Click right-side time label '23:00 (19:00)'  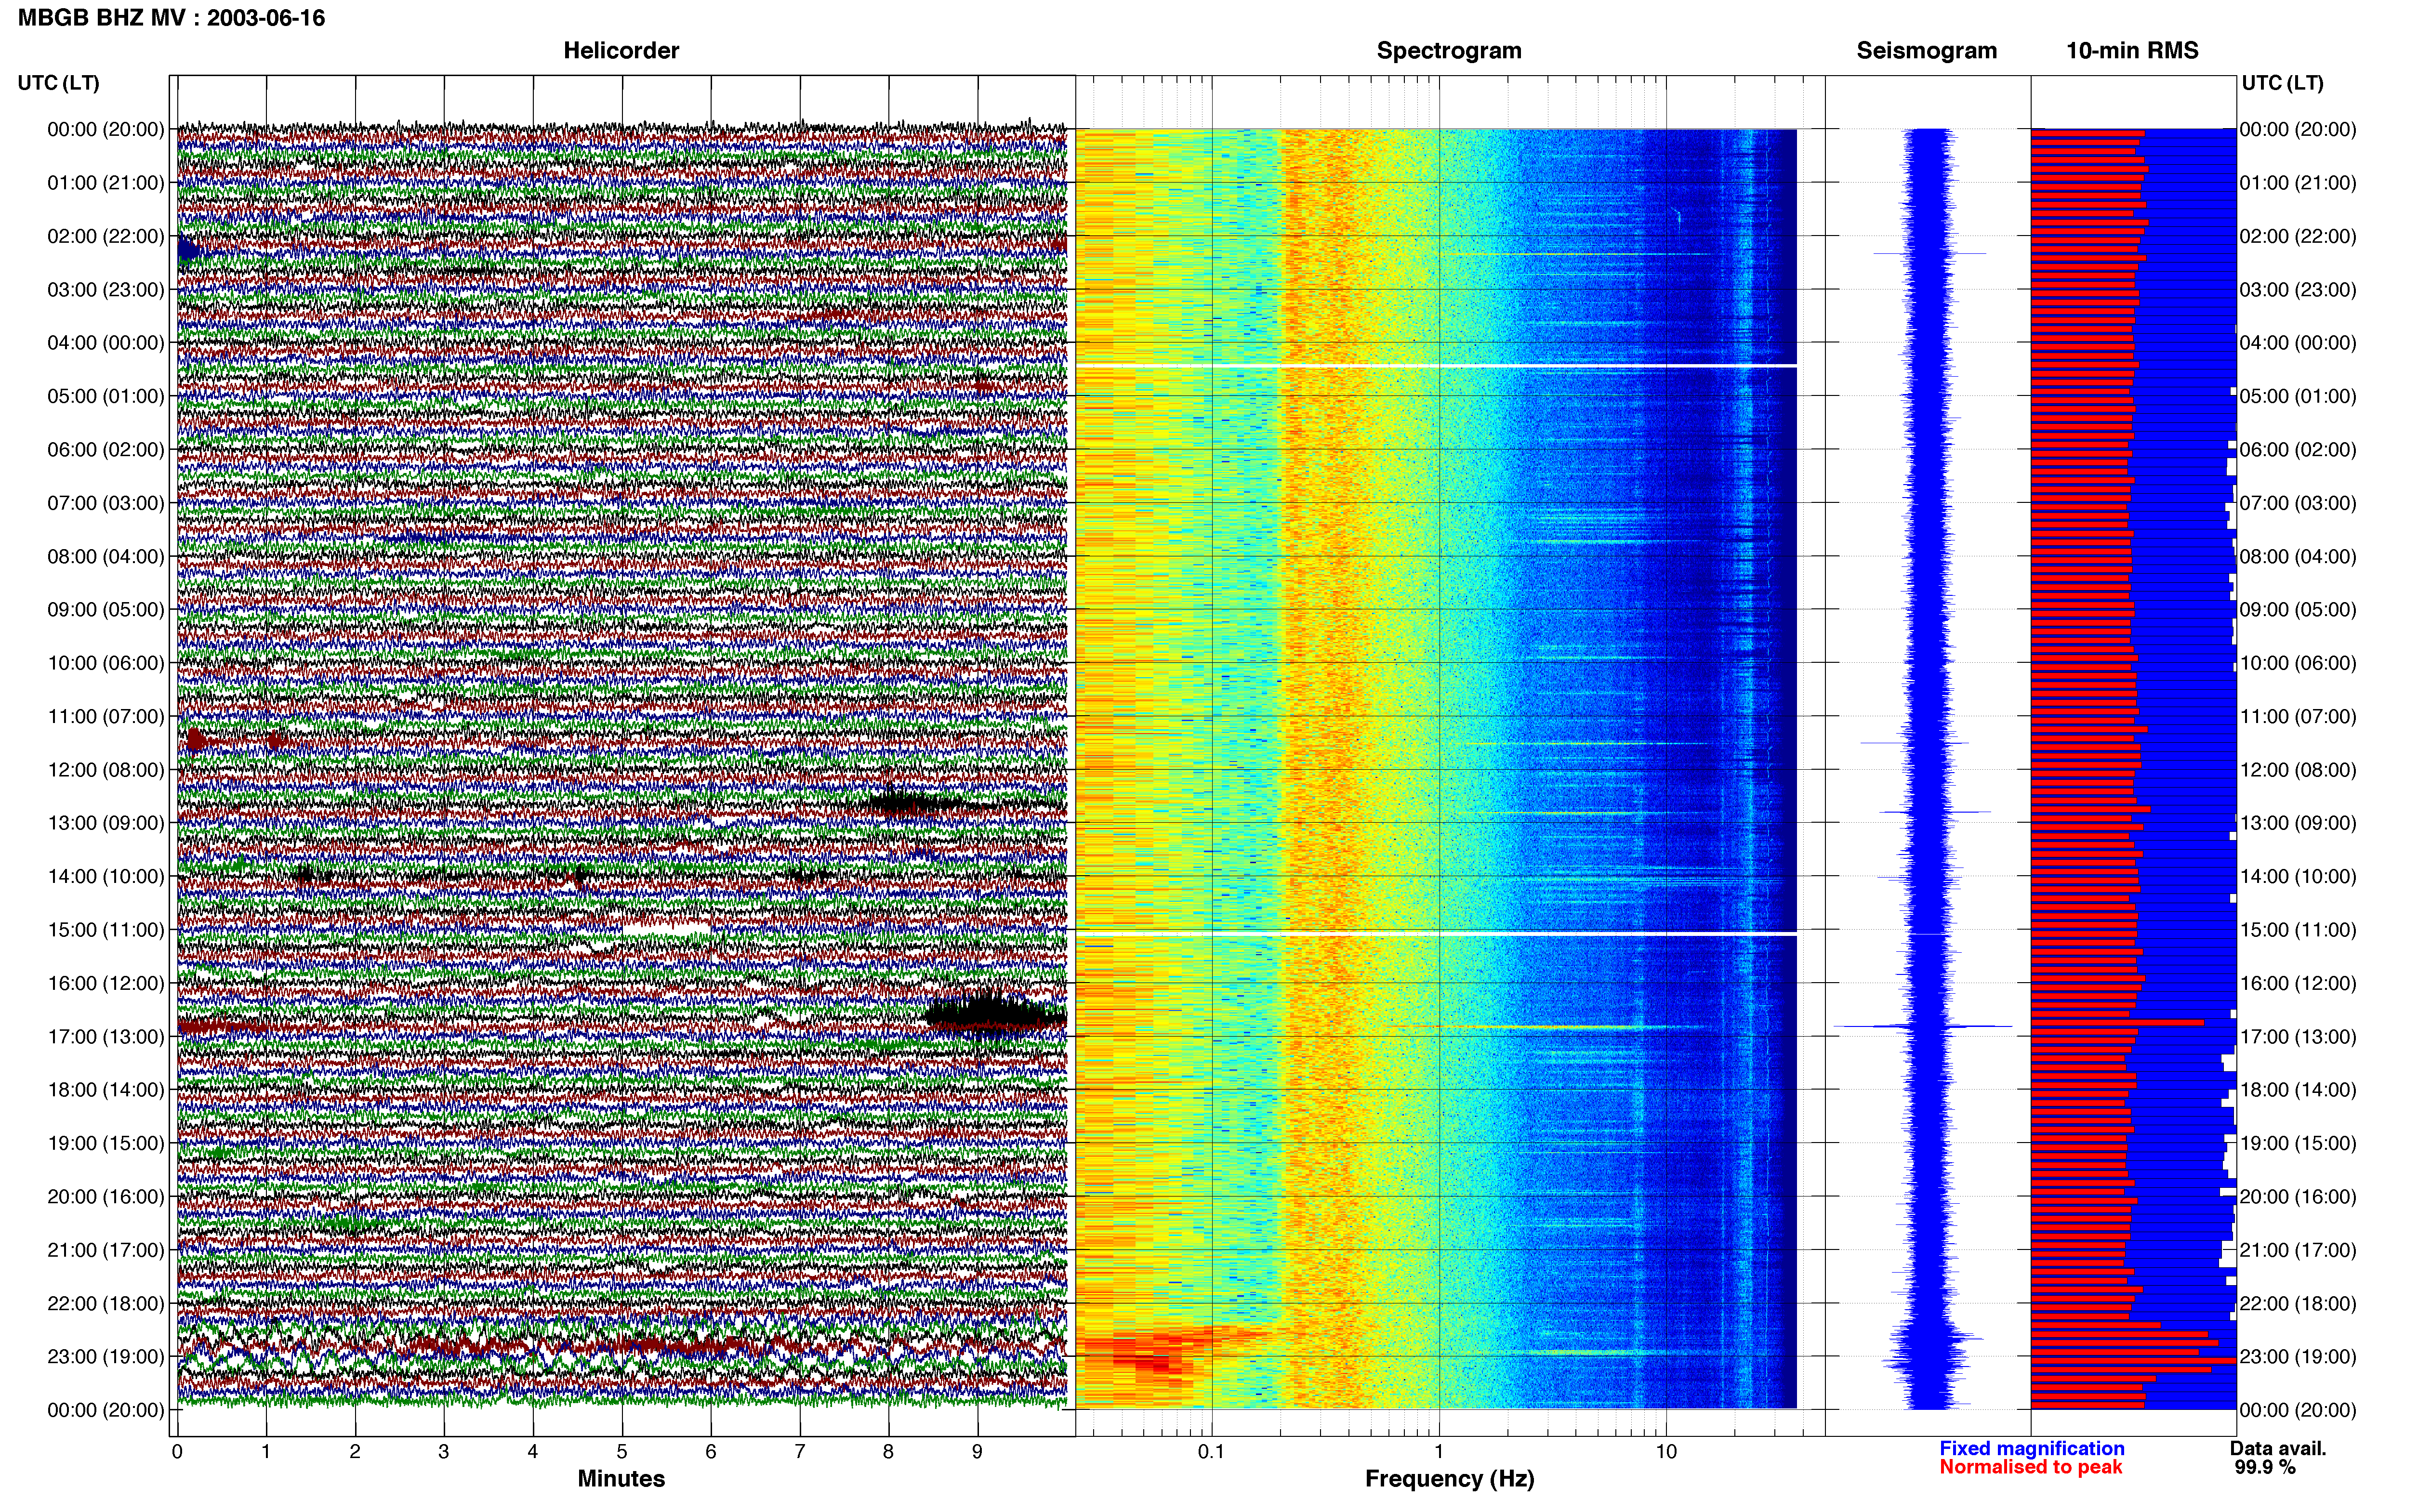[2298, 1357]
